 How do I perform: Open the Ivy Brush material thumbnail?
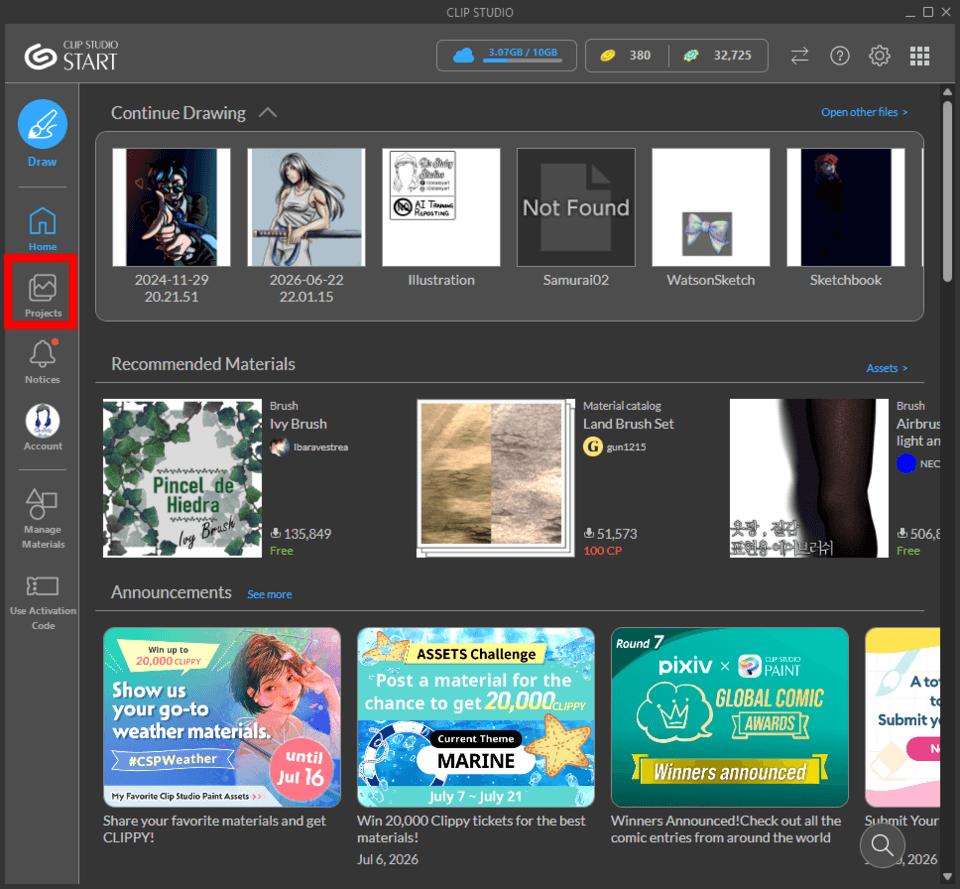tap(182, 478)
